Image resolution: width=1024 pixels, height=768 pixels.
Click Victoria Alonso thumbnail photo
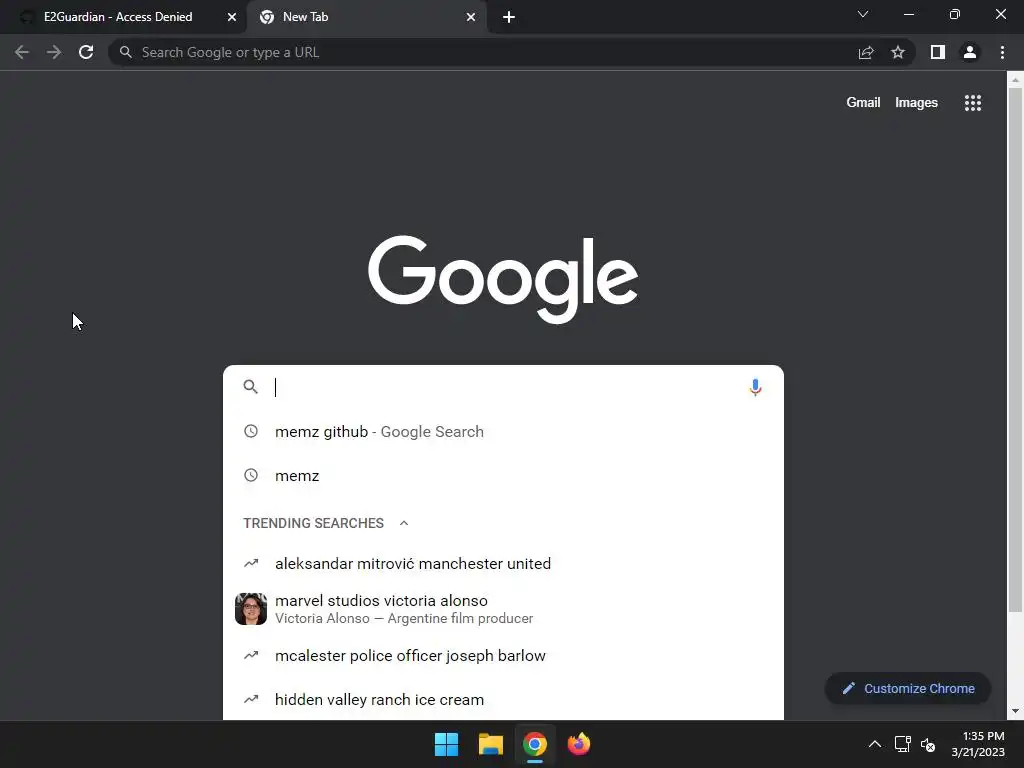click(x=251, y=609)
